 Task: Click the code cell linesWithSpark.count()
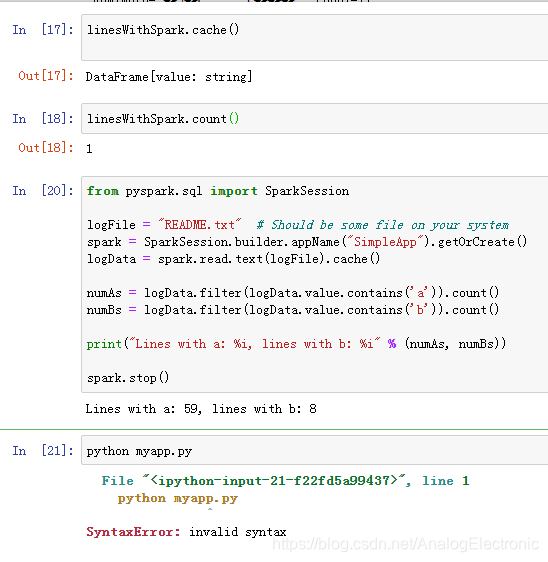315,119
